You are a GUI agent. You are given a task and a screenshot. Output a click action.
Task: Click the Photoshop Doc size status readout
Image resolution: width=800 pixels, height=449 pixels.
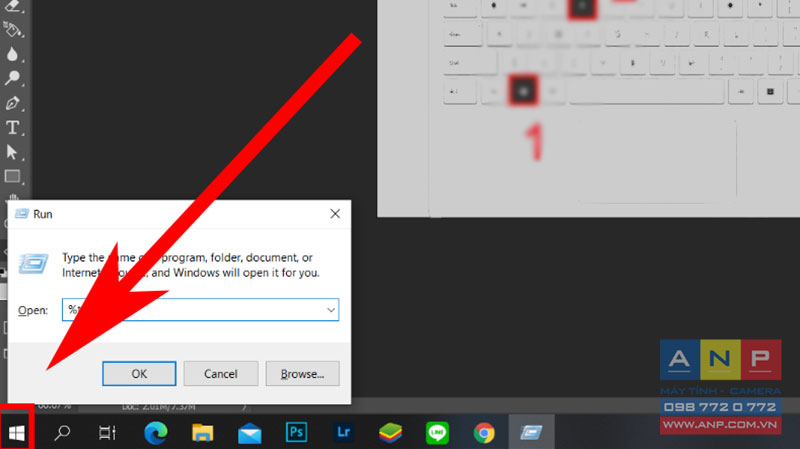point(159,407)
